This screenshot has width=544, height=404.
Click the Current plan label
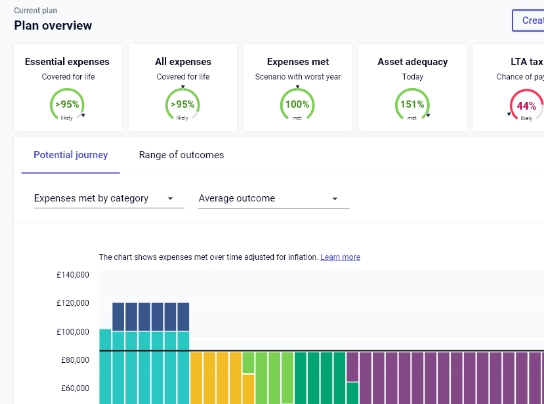35,10
